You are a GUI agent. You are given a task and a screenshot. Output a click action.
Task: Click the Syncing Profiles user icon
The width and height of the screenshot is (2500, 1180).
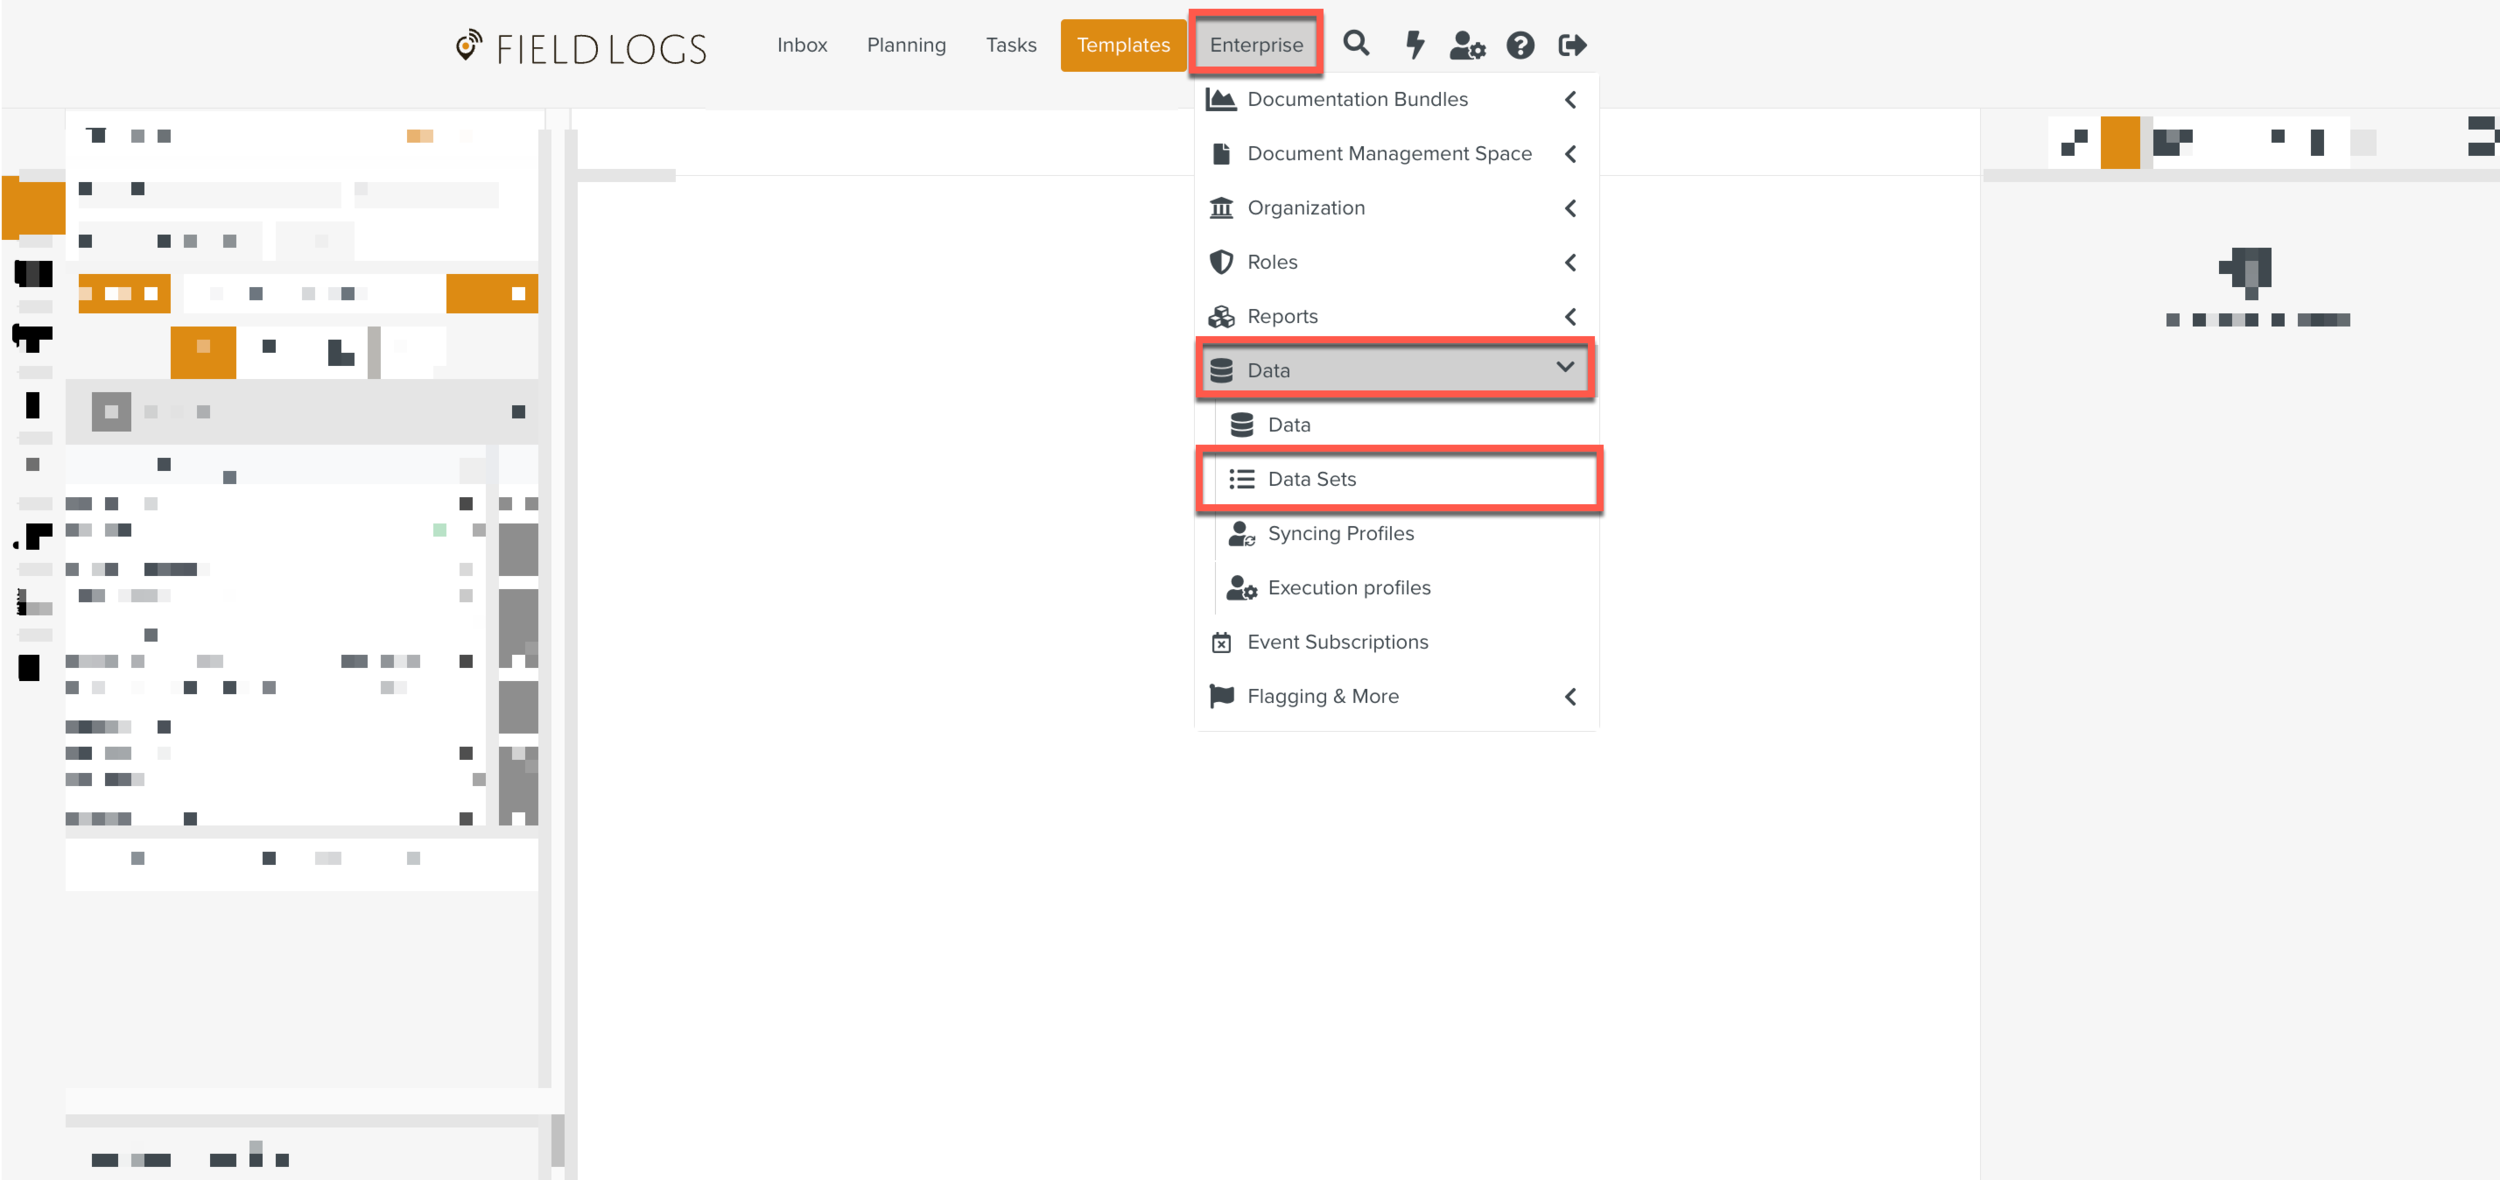[1241, 534]
